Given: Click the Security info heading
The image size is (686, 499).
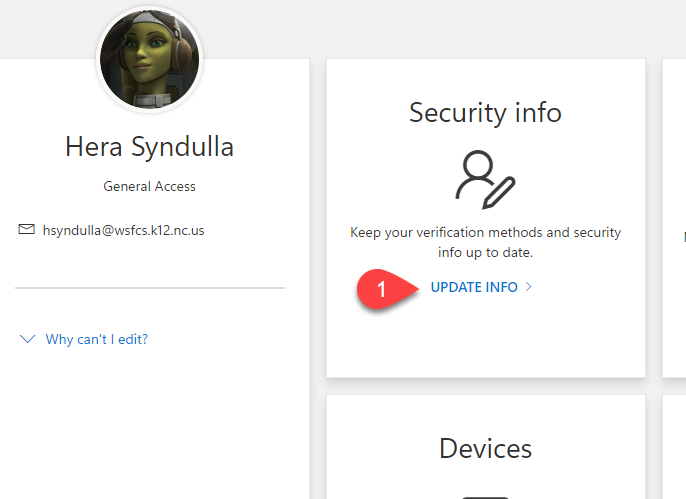Looking at the screenshot, I should coord(485,113).
